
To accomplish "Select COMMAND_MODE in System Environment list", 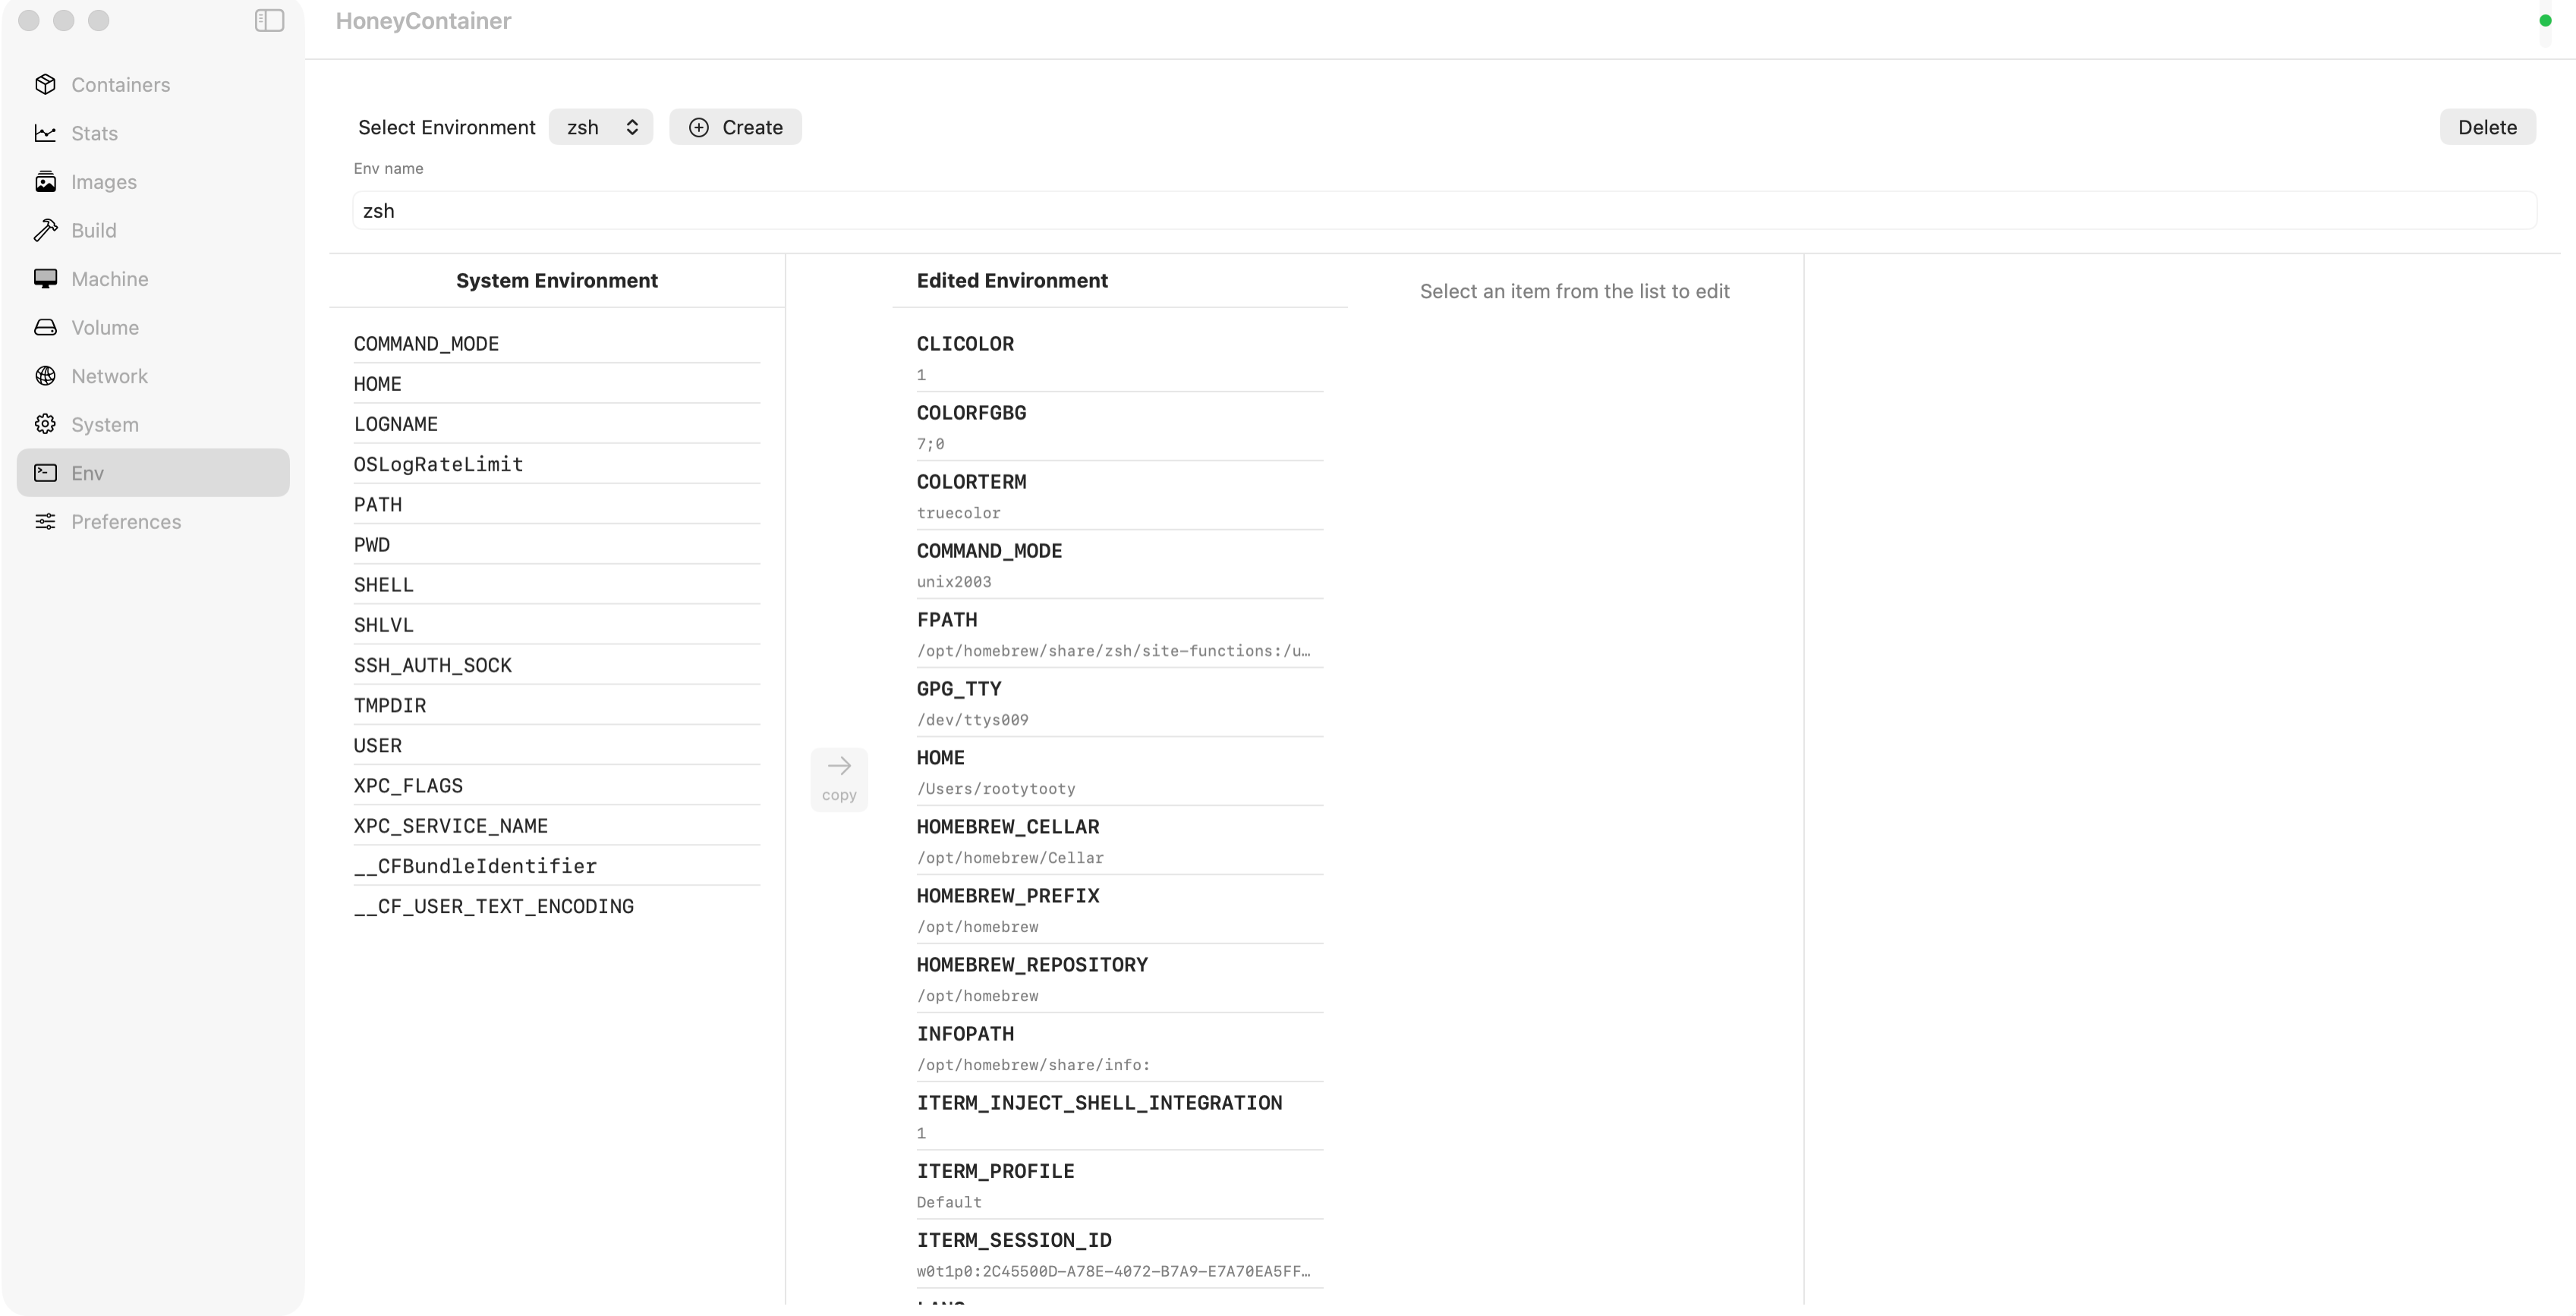I will (x=556, y=344).
